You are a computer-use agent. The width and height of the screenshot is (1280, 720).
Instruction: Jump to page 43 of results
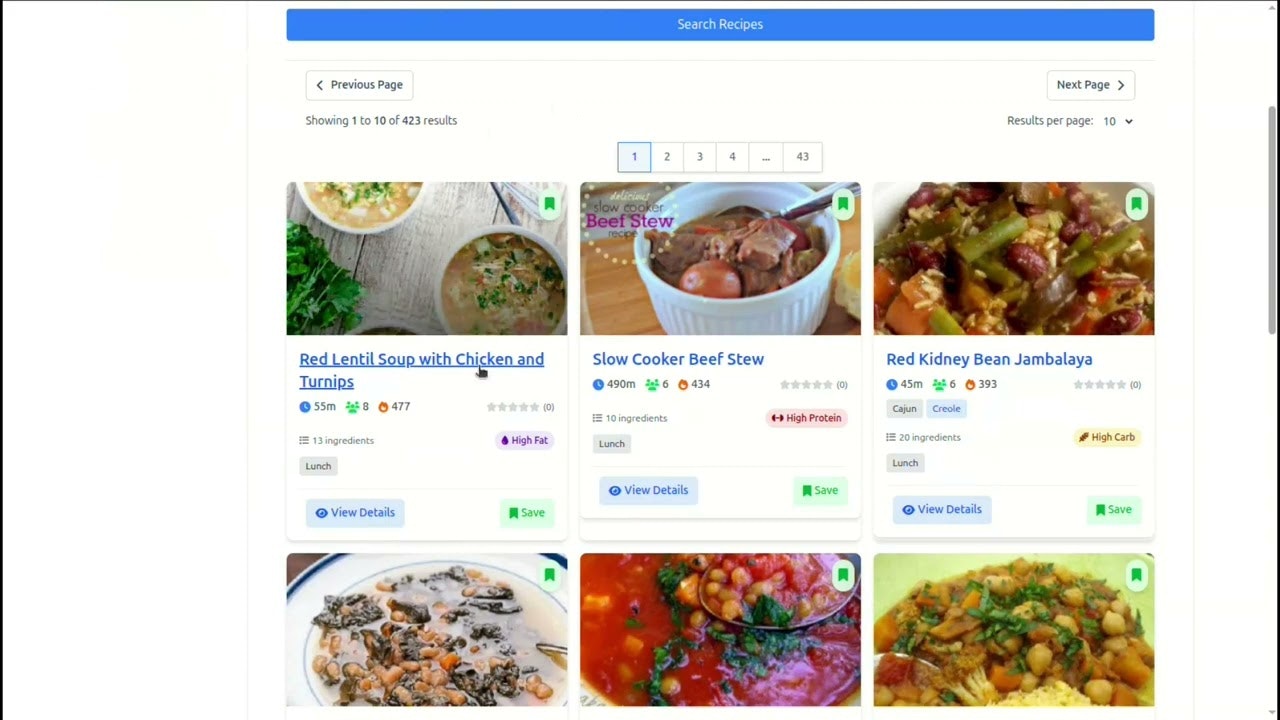(x=802, y=156)
